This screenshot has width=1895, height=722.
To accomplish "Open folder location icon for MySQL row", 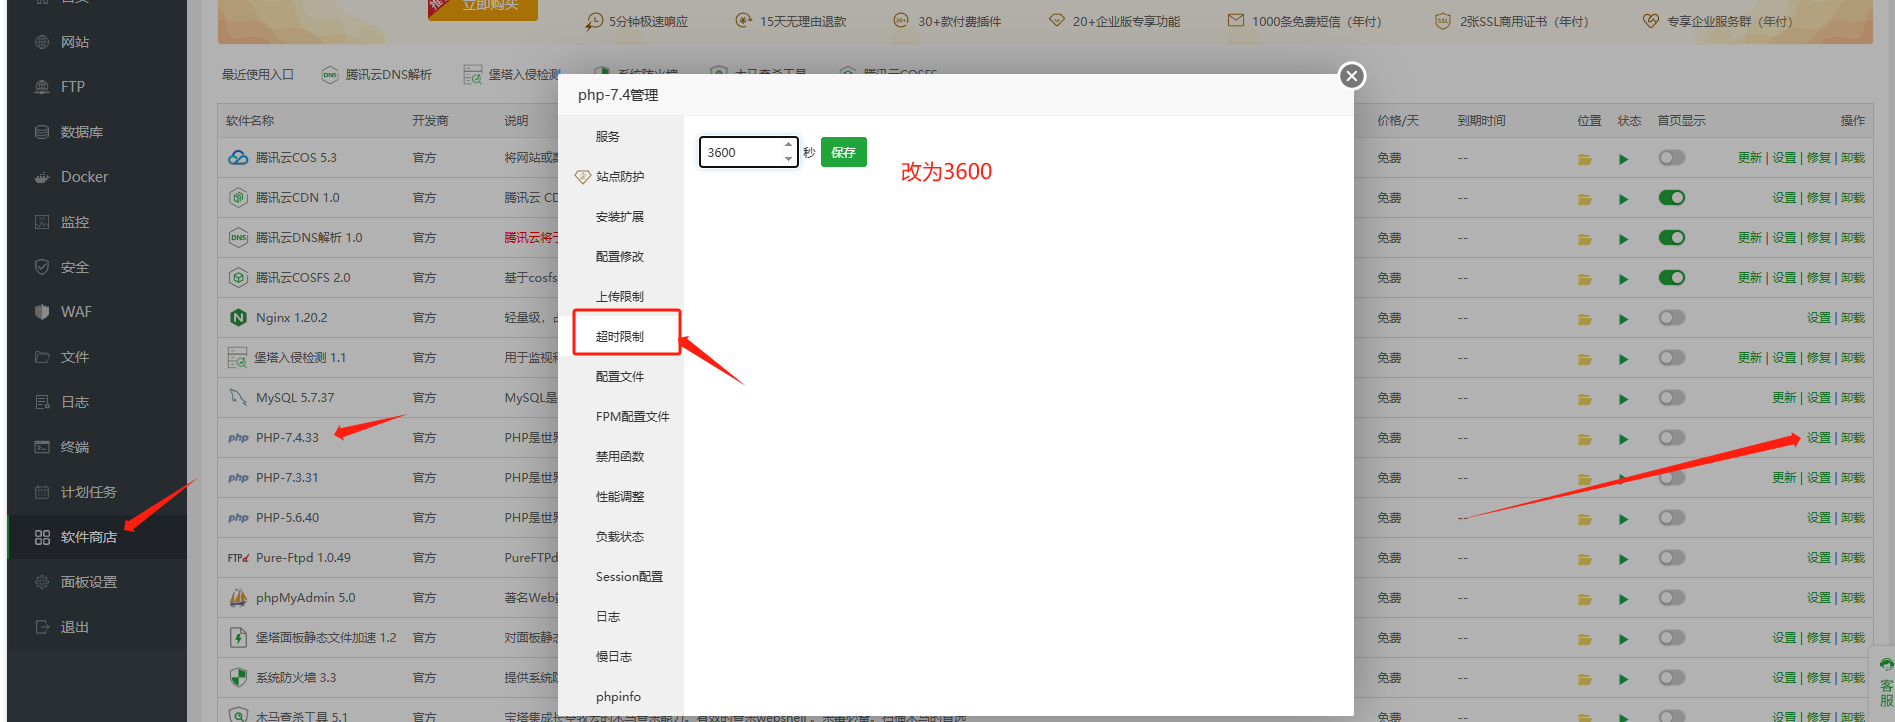I will (1584, 399).
